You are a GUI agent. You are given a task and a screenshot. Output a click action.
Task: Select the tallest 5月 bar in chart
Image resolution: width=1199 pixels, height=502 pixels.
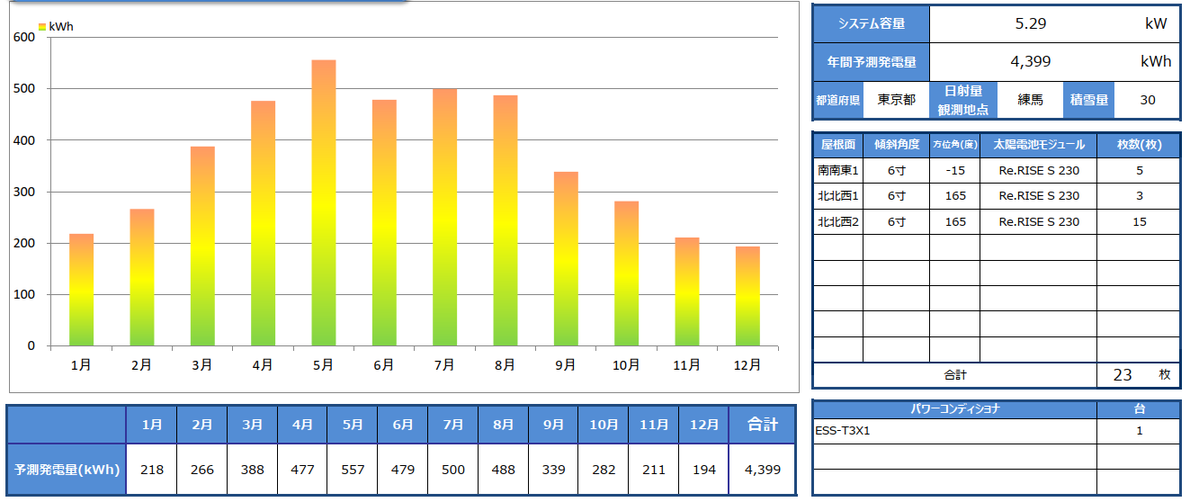323,203
